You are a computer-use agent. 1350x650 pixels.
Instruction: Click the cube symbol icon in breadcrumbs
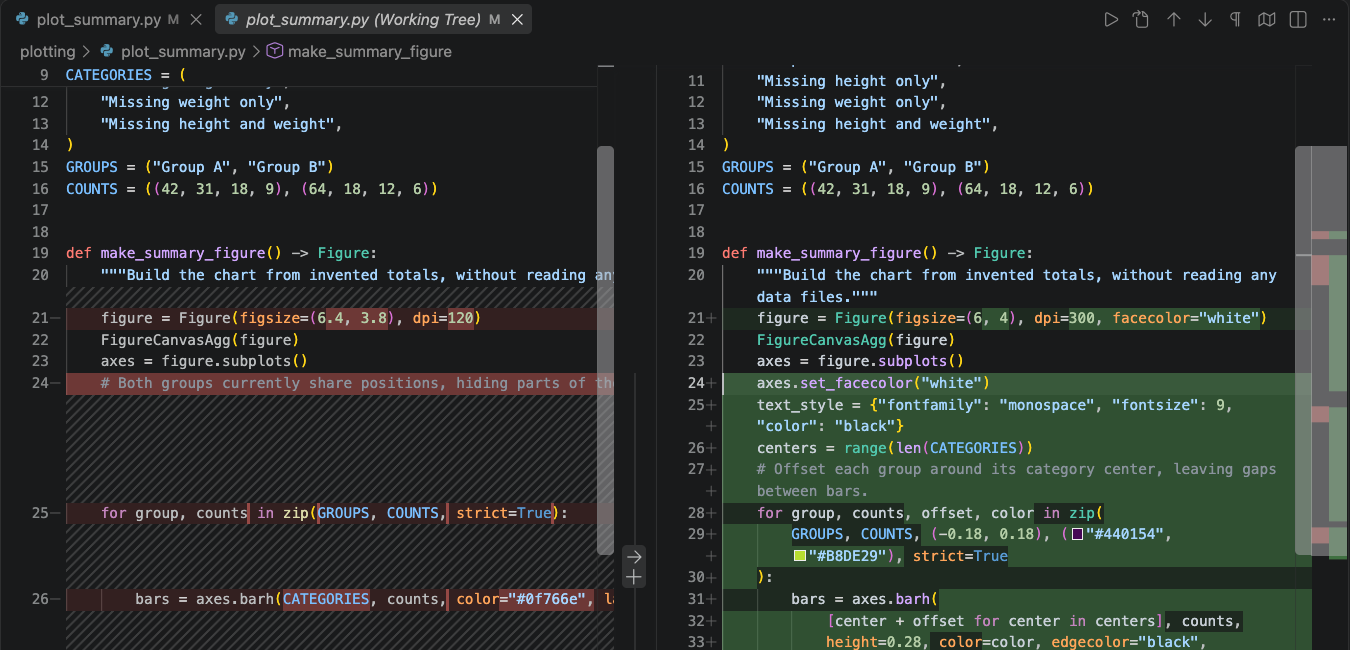point(274,51)
